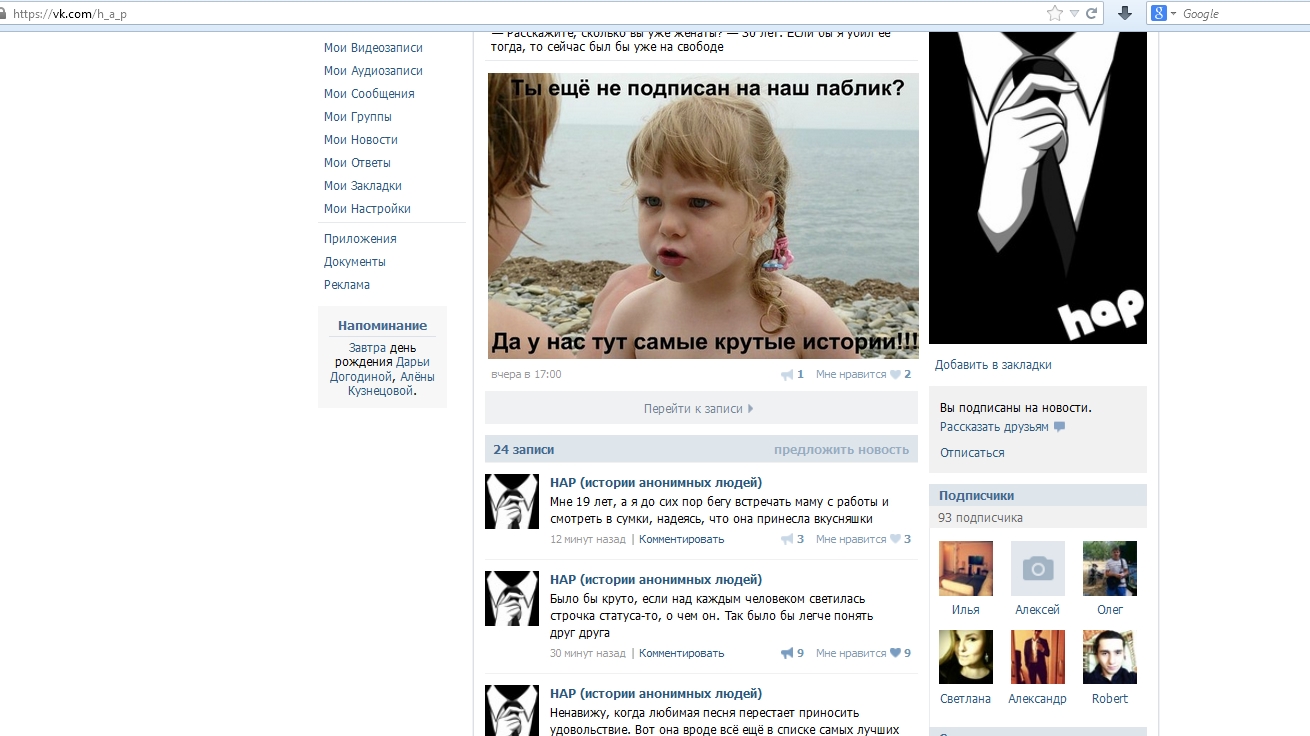The height and width of the screenshot is (736, 1310).
Task: Open the Google search engine selector
Action: [1164, 13]
